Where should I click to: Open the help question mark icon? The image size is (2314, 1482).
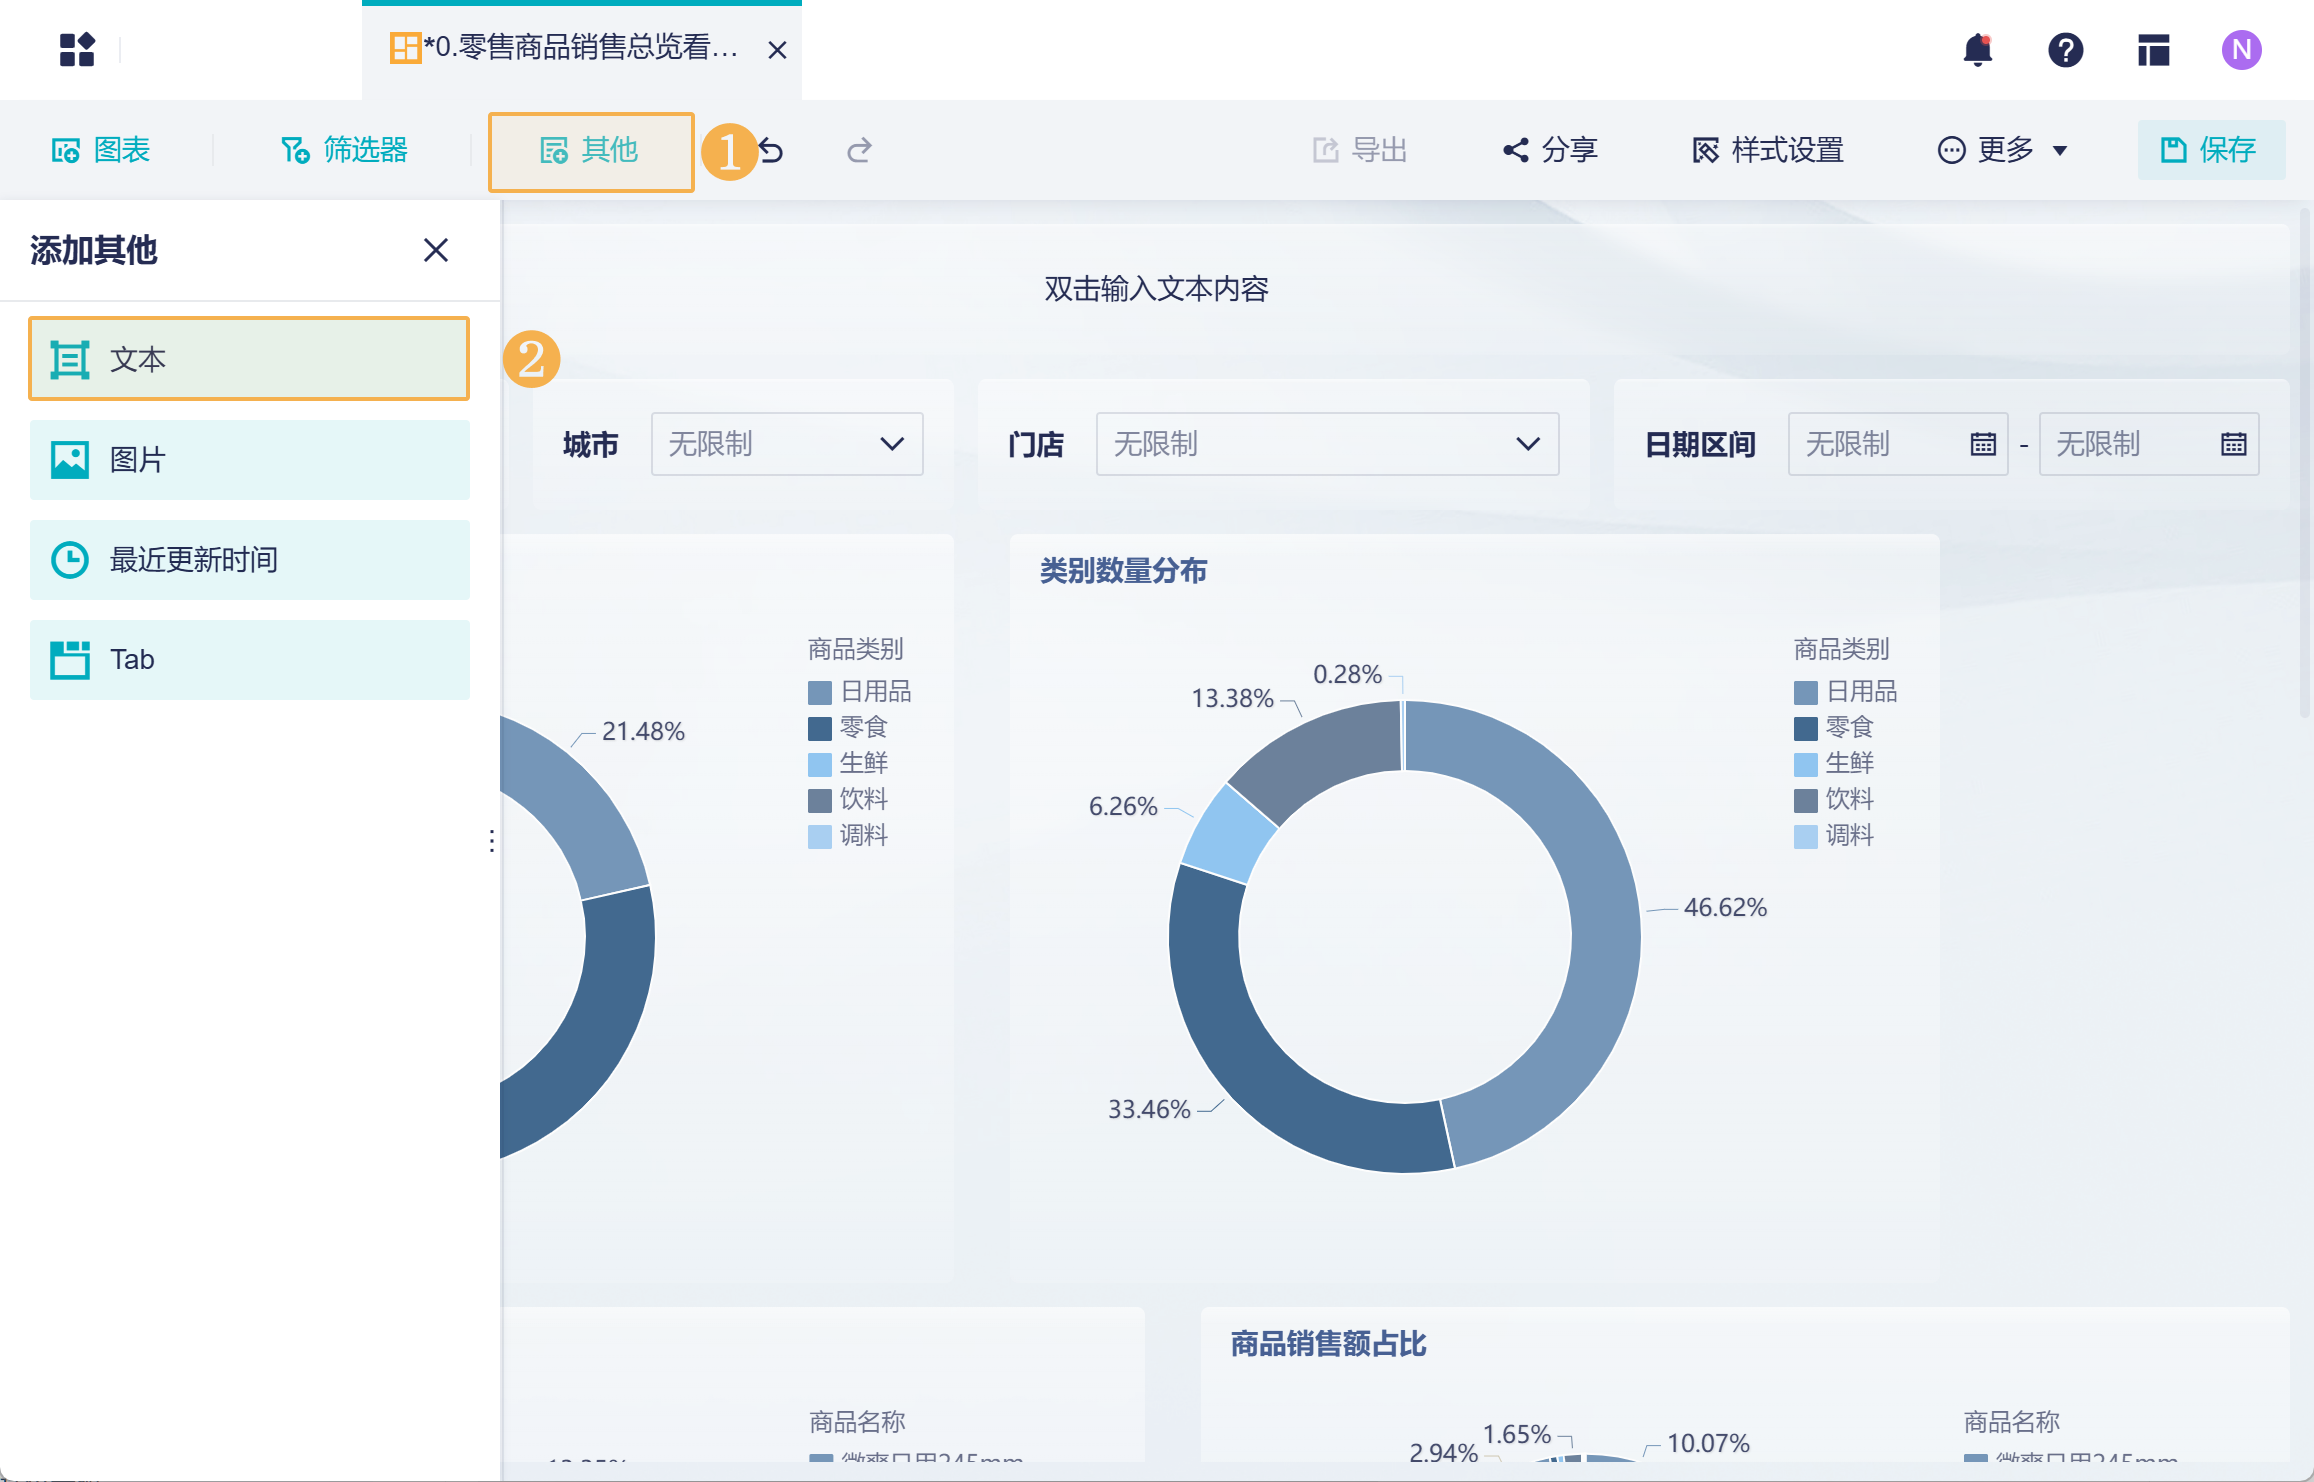click(2065, 49)
